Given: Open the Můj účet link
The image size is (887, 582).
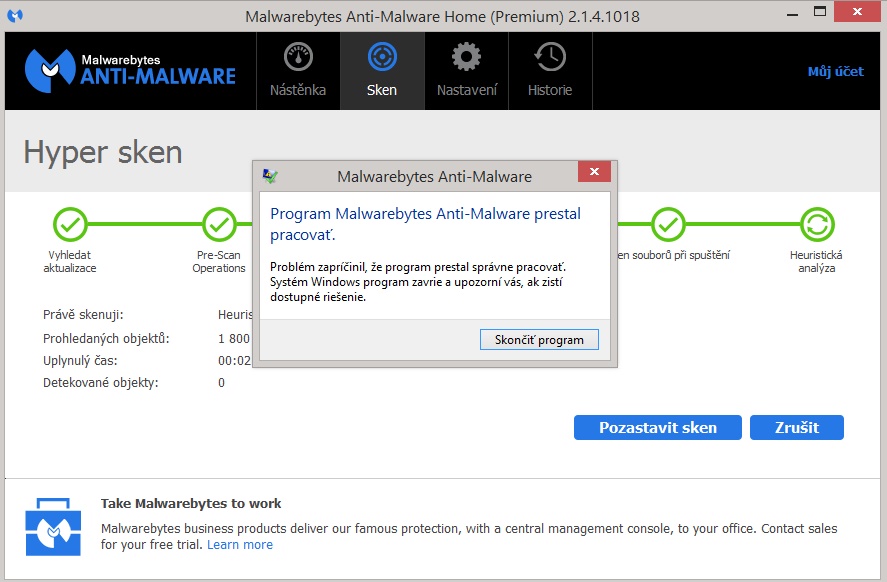Looking at the screenshot, I should 834,71.
